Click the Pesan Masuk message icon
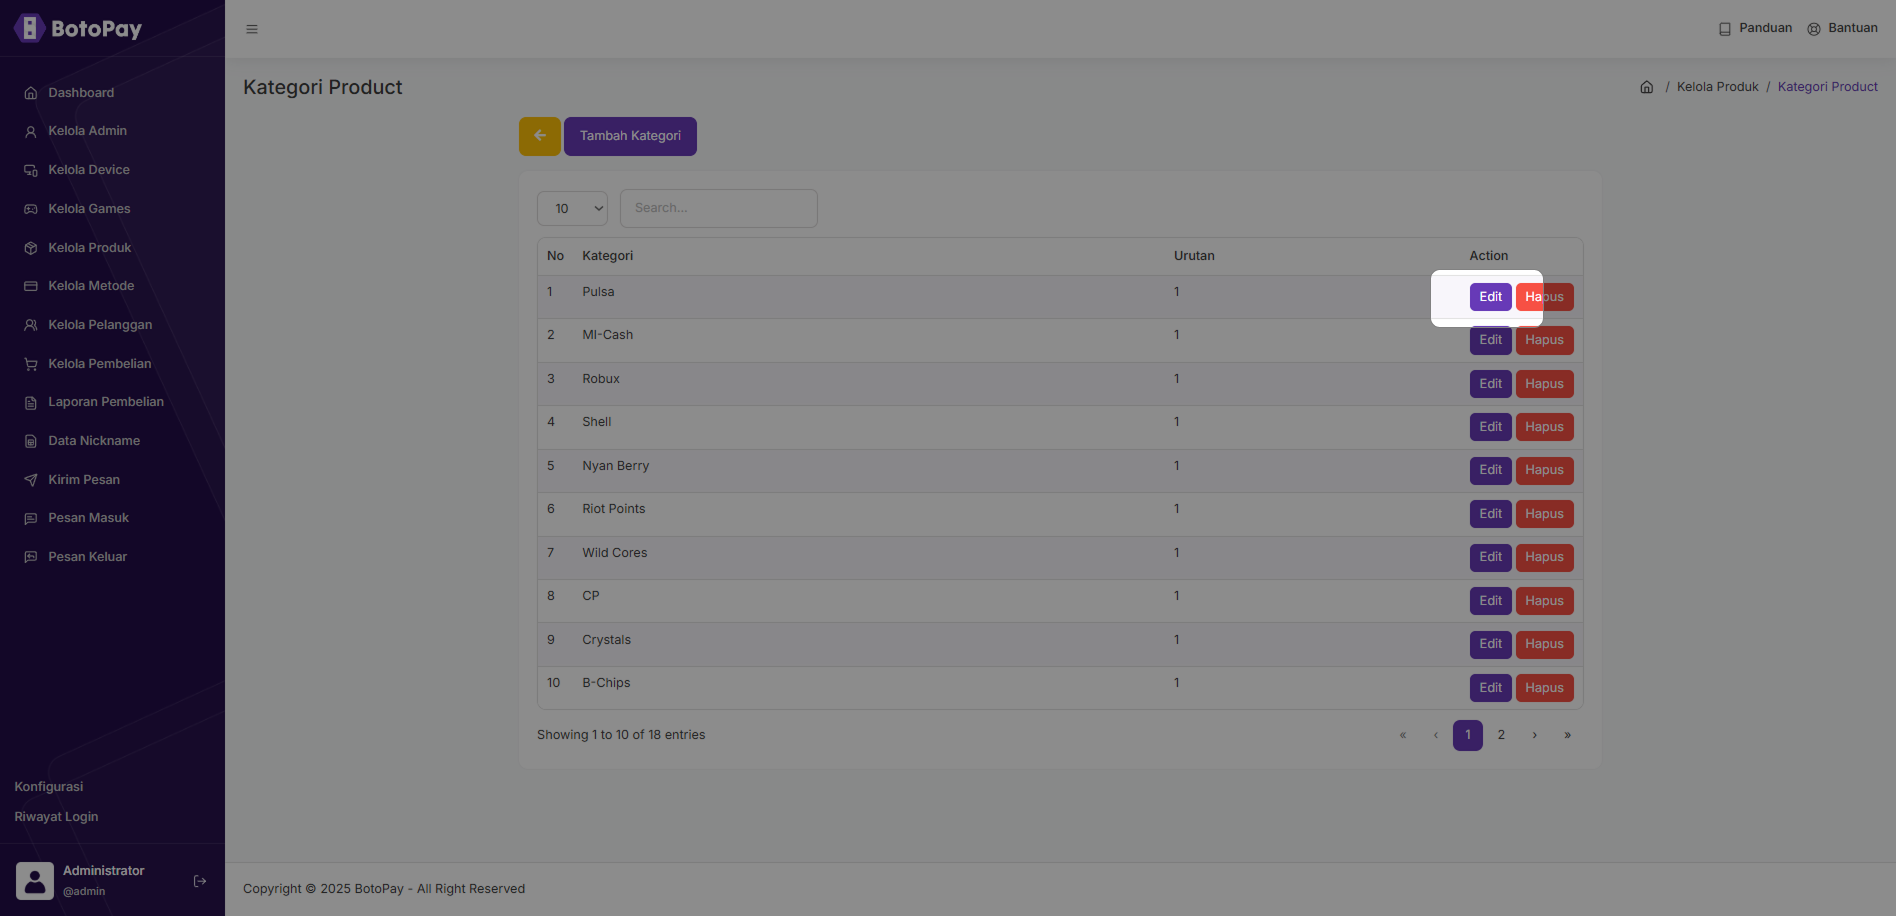The height and width of the screenshot is (916, 1896). pyautogui.click(x=31, y=518)
